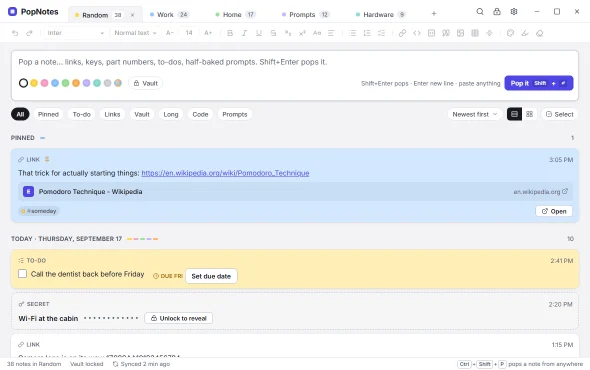Open search in title bar
Viewport: 590px width, 370px height.
click(x=480, y=12)
